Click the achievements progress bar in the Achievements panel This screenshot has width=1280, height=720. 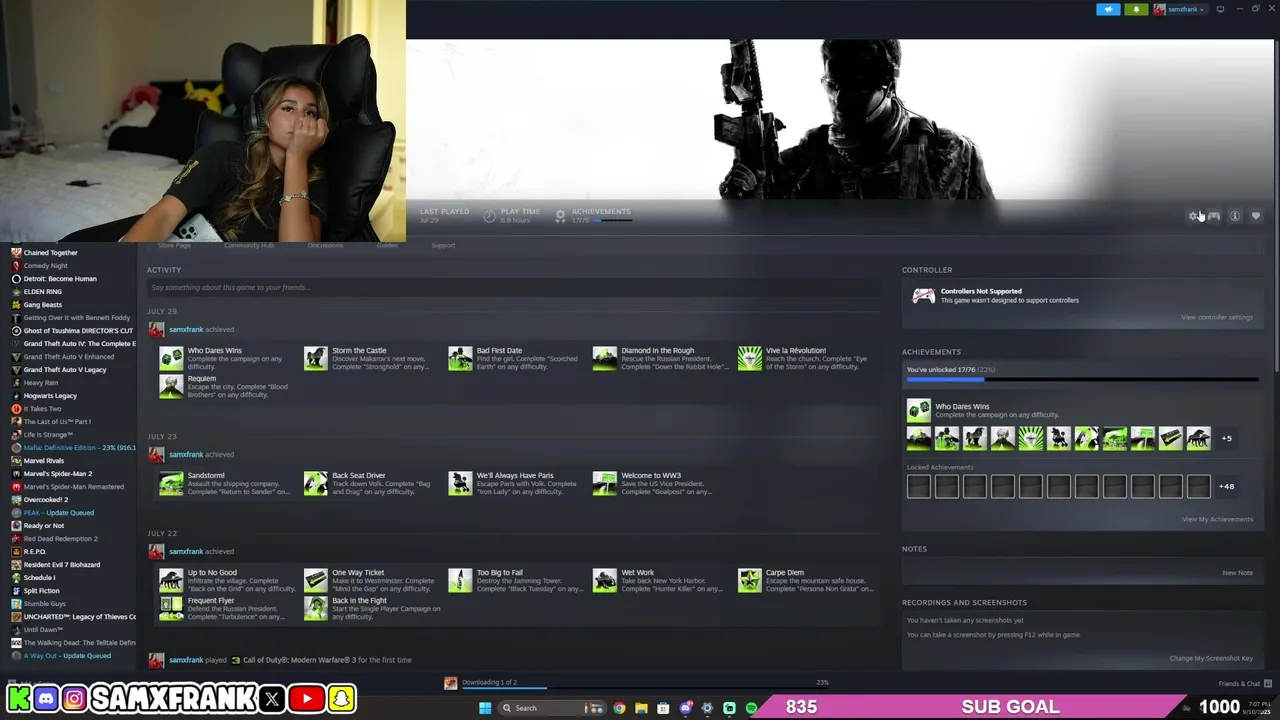pyautogui.click(x=1082, y=379)
